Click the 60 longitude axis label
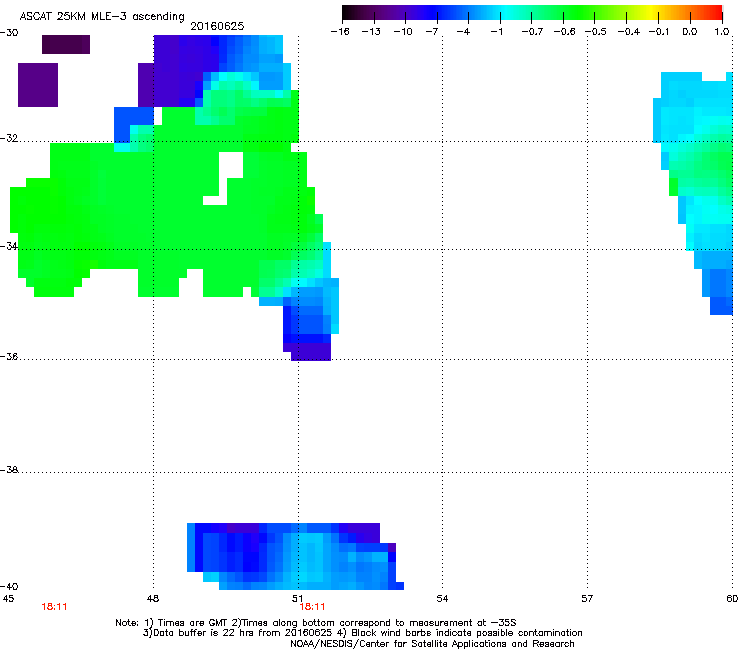 [x=732, y=599]
